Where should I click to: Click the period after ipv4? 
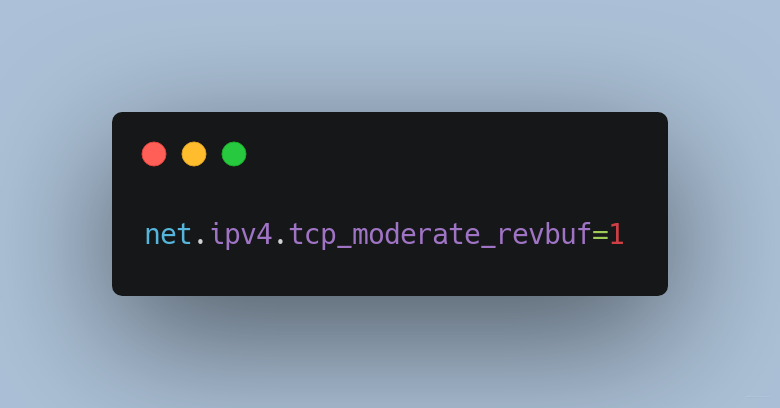281,241
